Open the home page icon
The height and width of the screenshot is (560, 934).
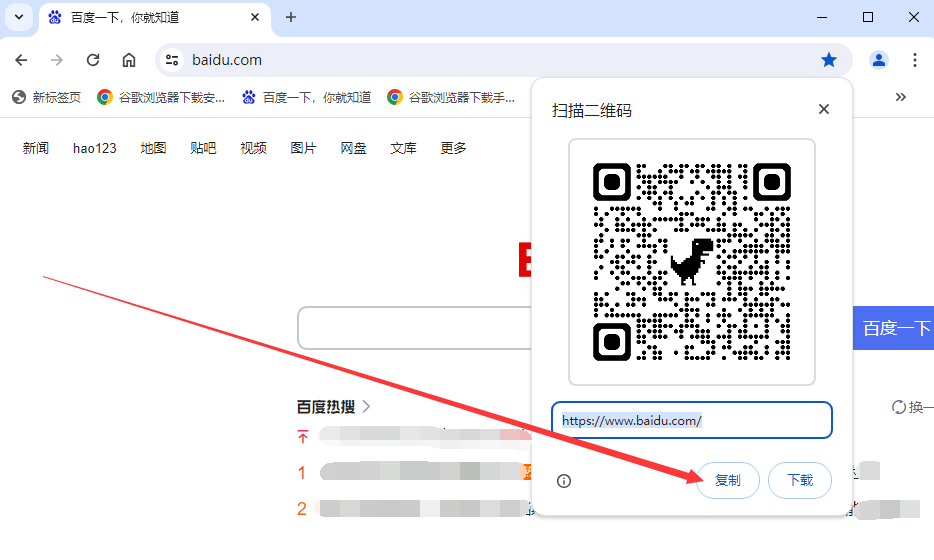point(129,60)
